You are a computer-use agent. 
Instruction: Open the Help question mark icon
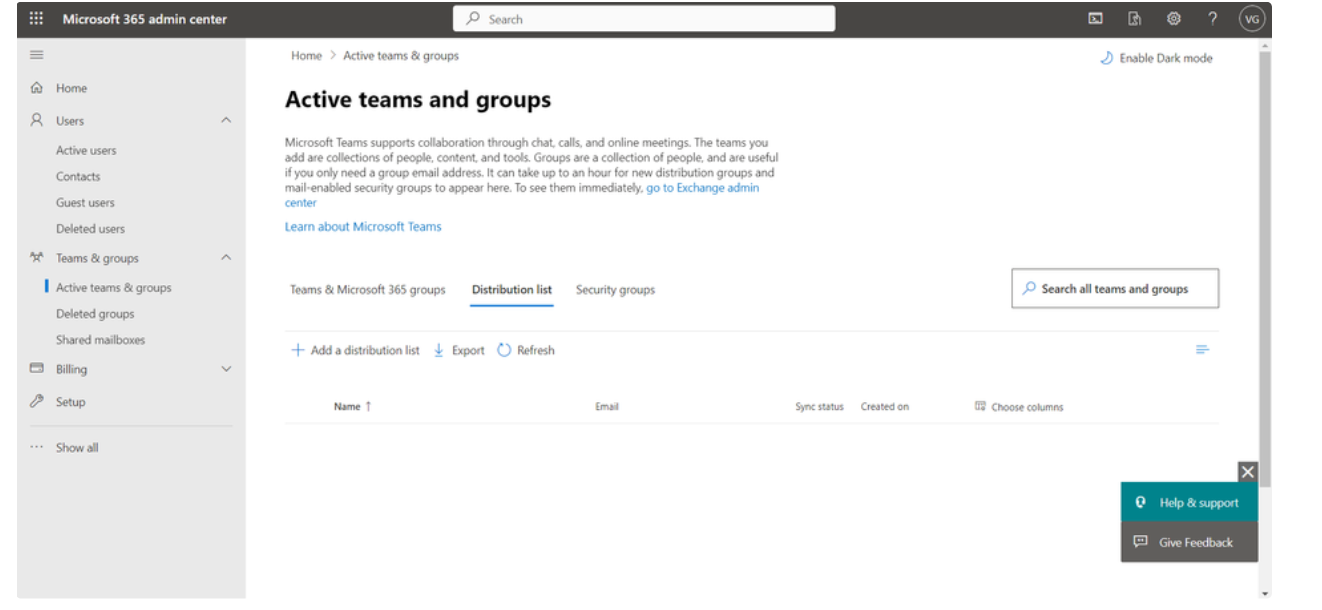(x=1213, y=18)
